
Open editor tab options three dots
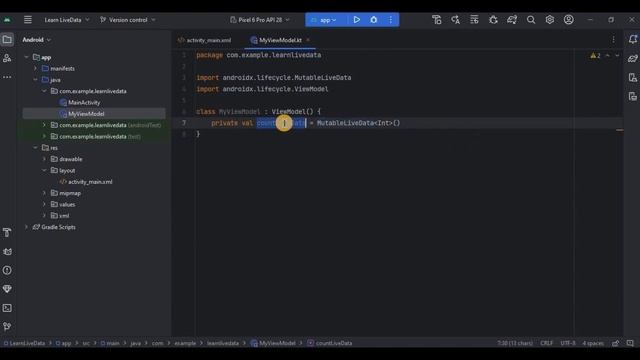pyautogui.click(x=613, y=40)
